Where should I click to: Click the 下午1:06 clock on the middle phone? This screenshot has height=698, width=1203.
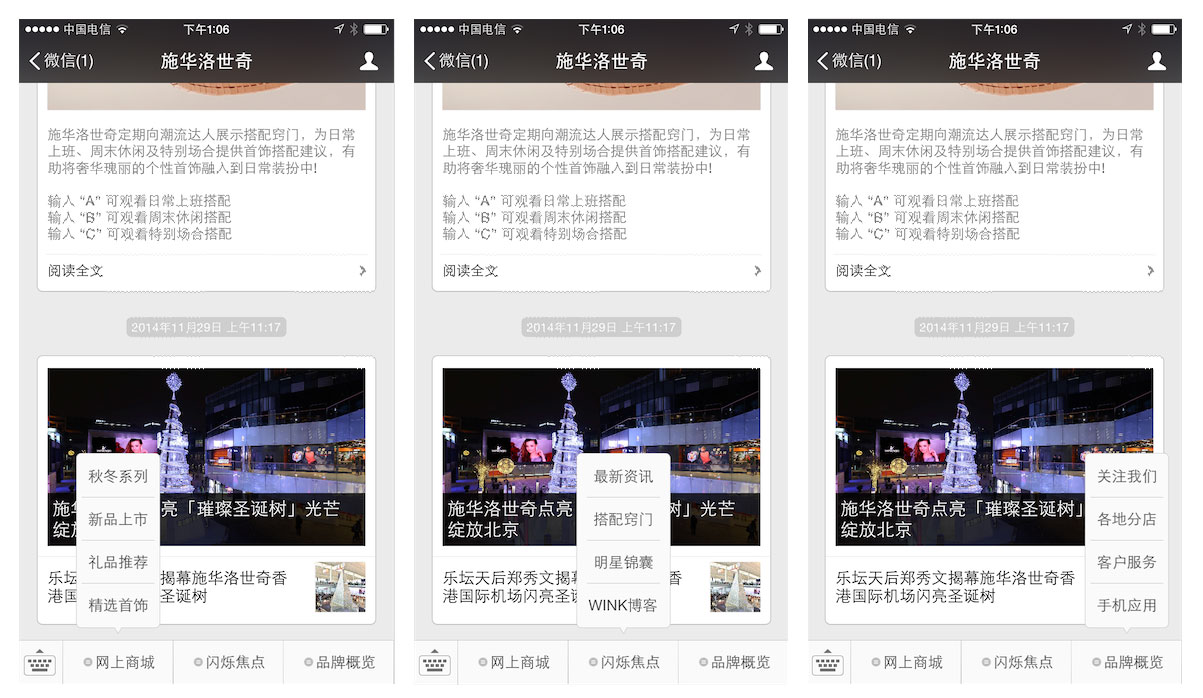(x=601, y=29)
